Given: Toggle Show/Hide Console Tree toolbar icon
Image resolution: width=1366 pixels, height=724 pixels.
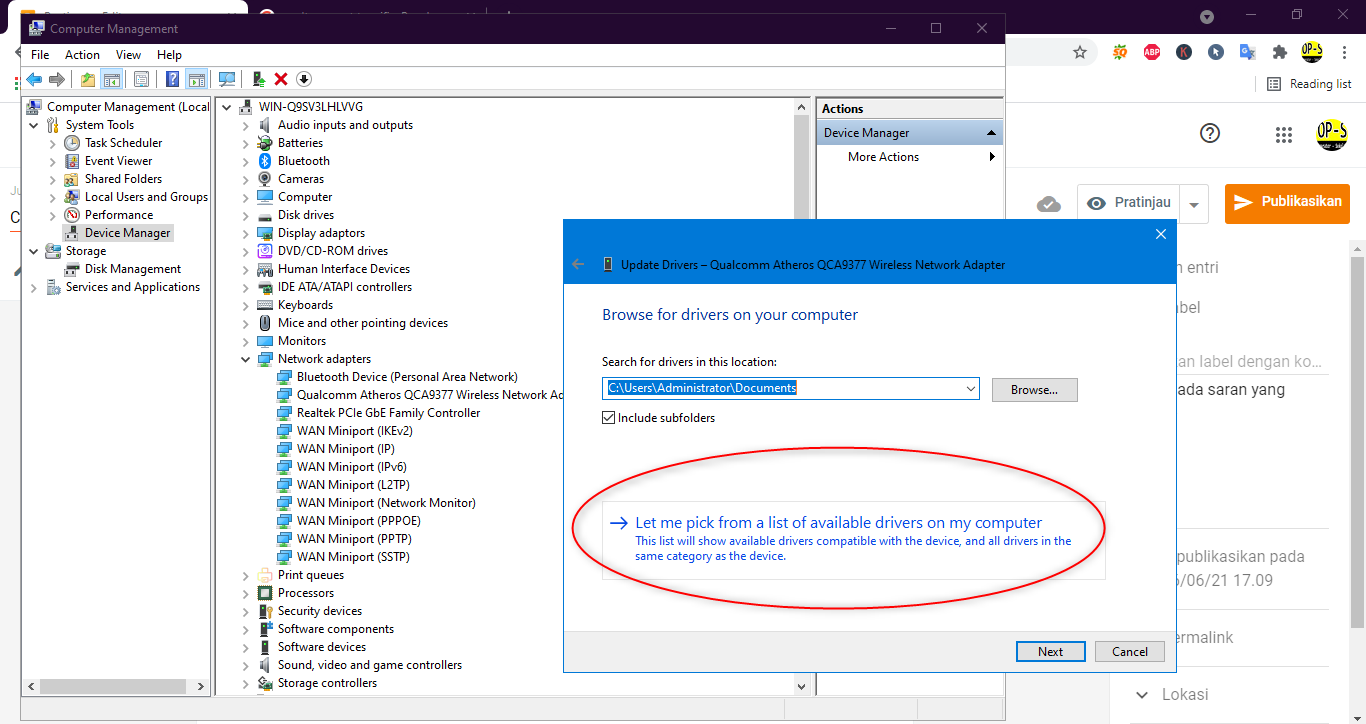Looking at the screenshot, I should (112, 79).
